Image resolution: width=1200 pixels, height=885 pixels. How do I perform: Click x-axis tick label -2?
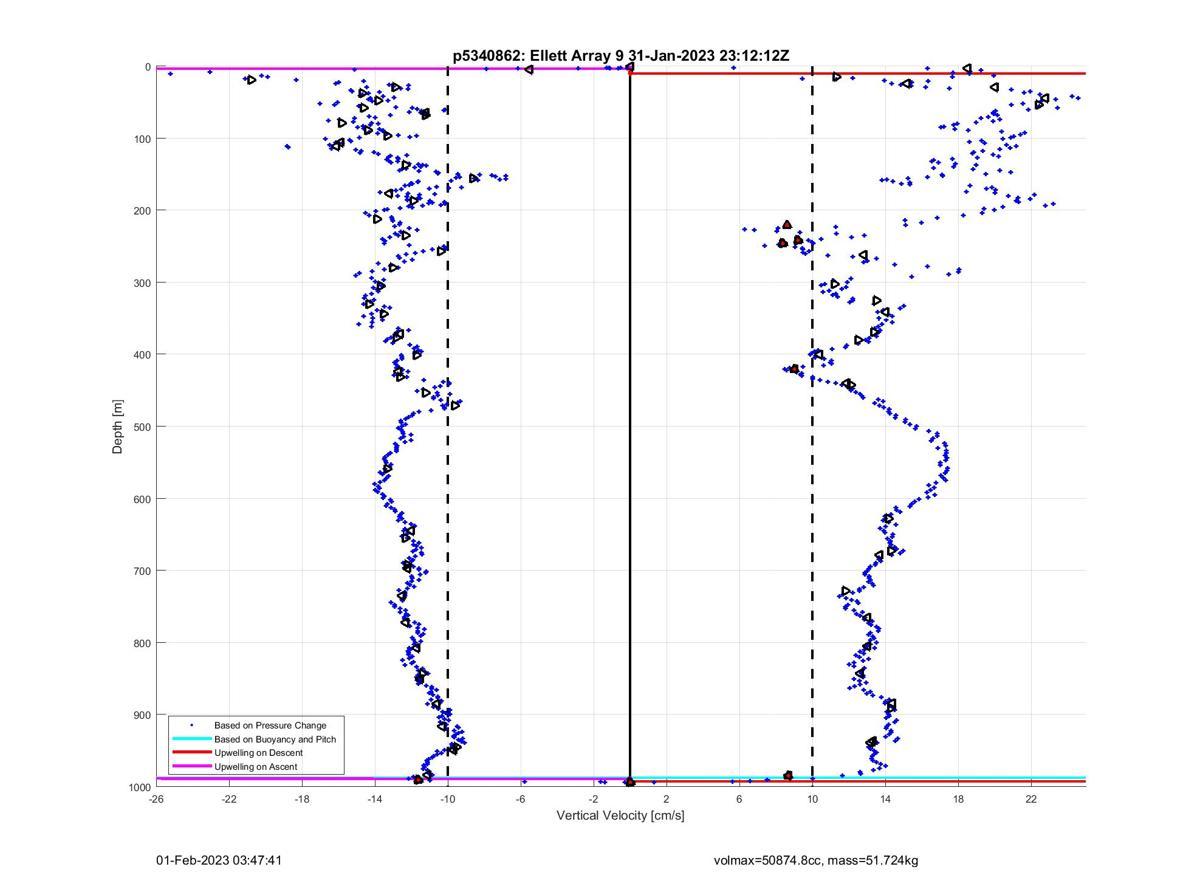point(594,799)
